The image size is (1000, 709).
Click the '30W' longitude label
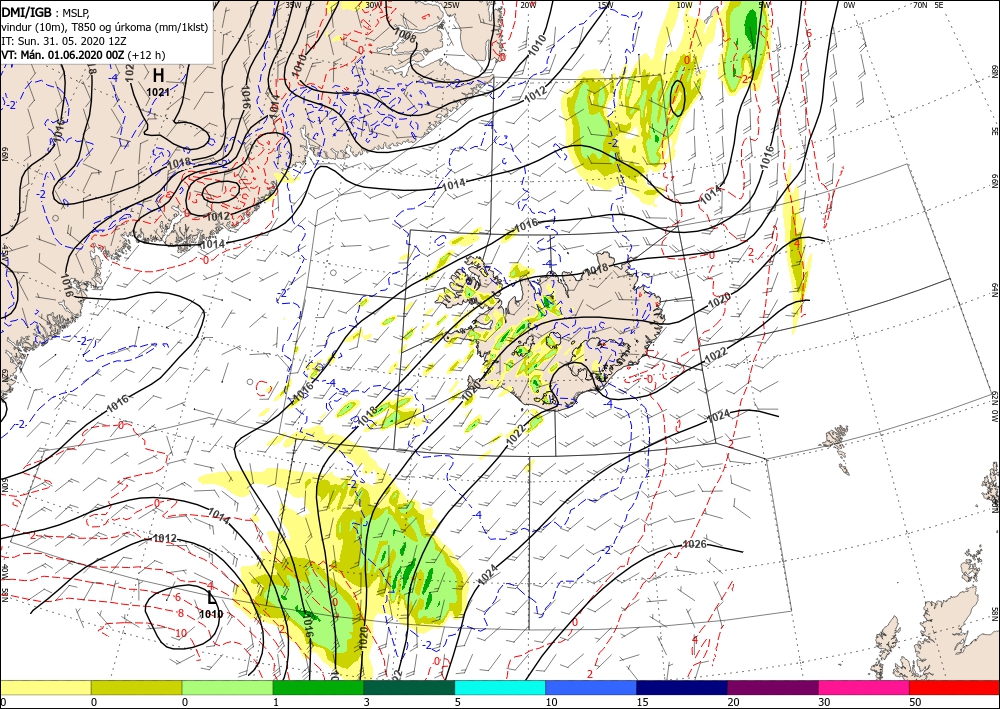(374, 5)
